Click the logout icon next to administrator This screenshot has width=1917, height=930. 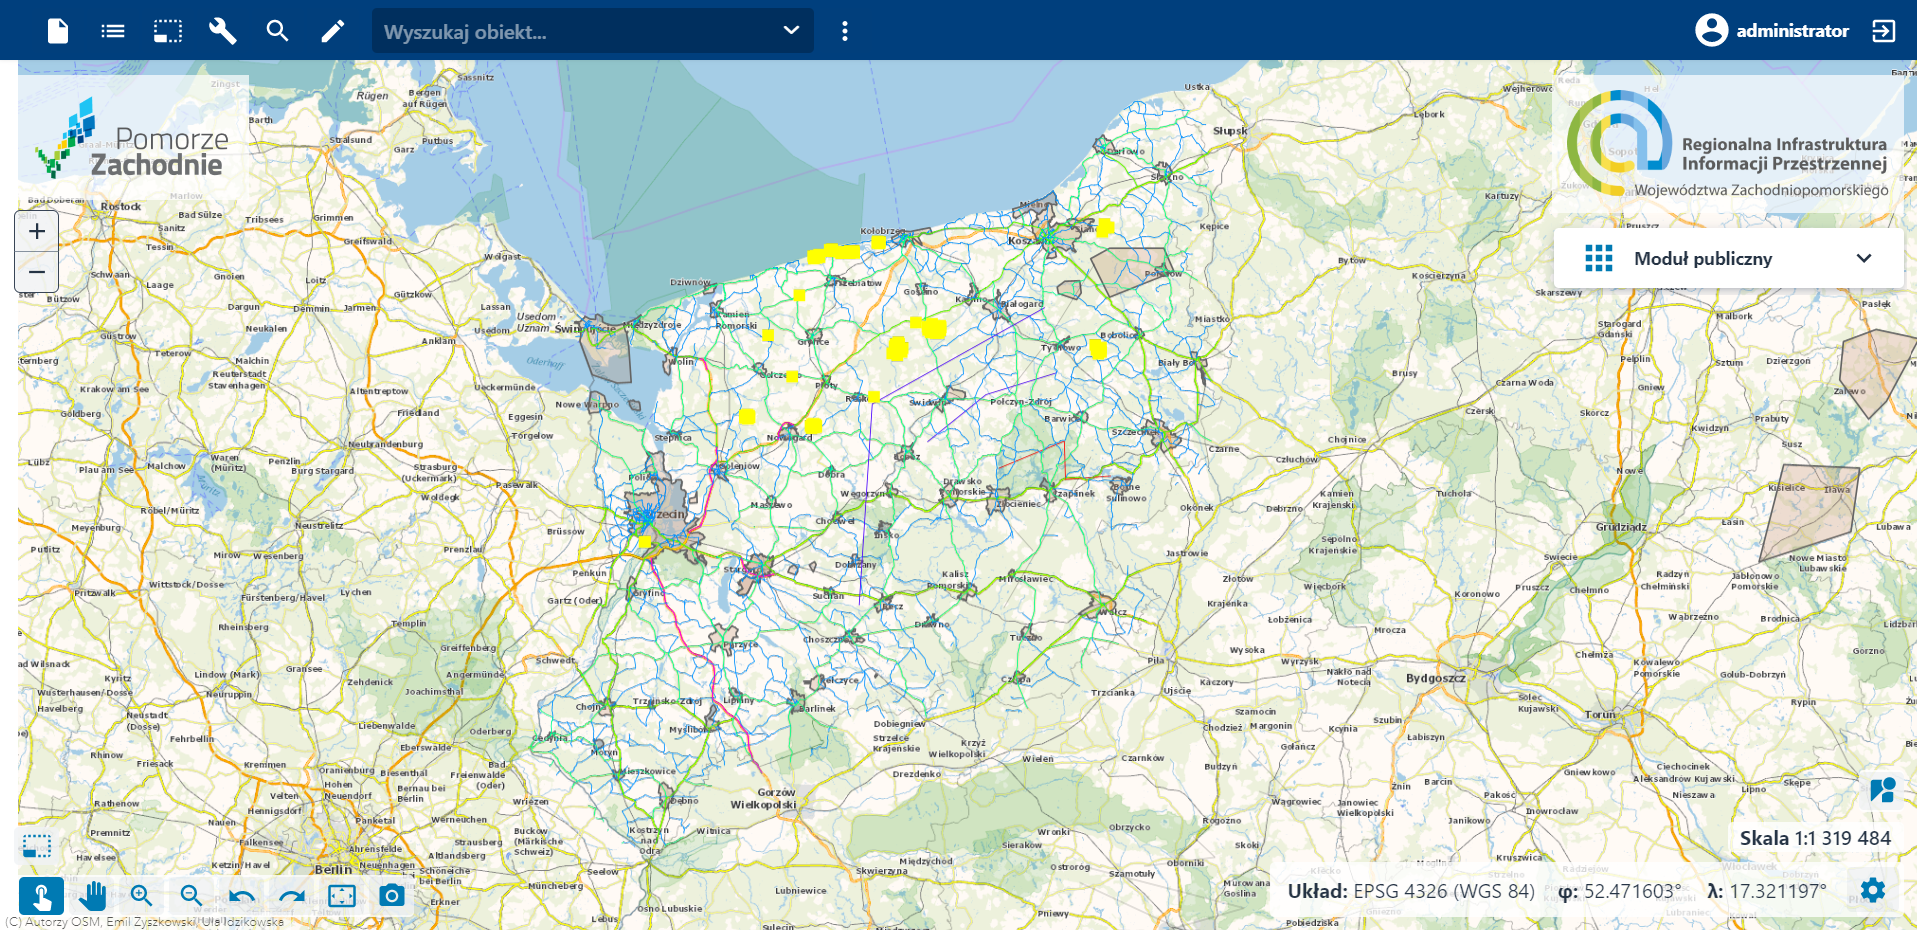[x=1883, y=31]
